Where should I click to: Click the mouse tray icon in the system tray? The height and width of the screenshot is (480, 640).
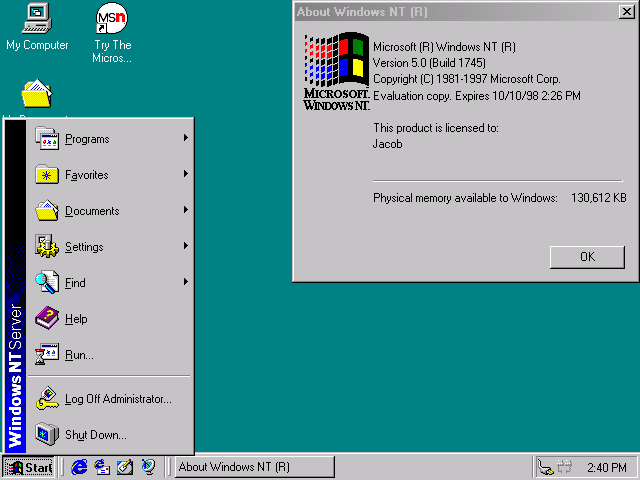(545, 467)
